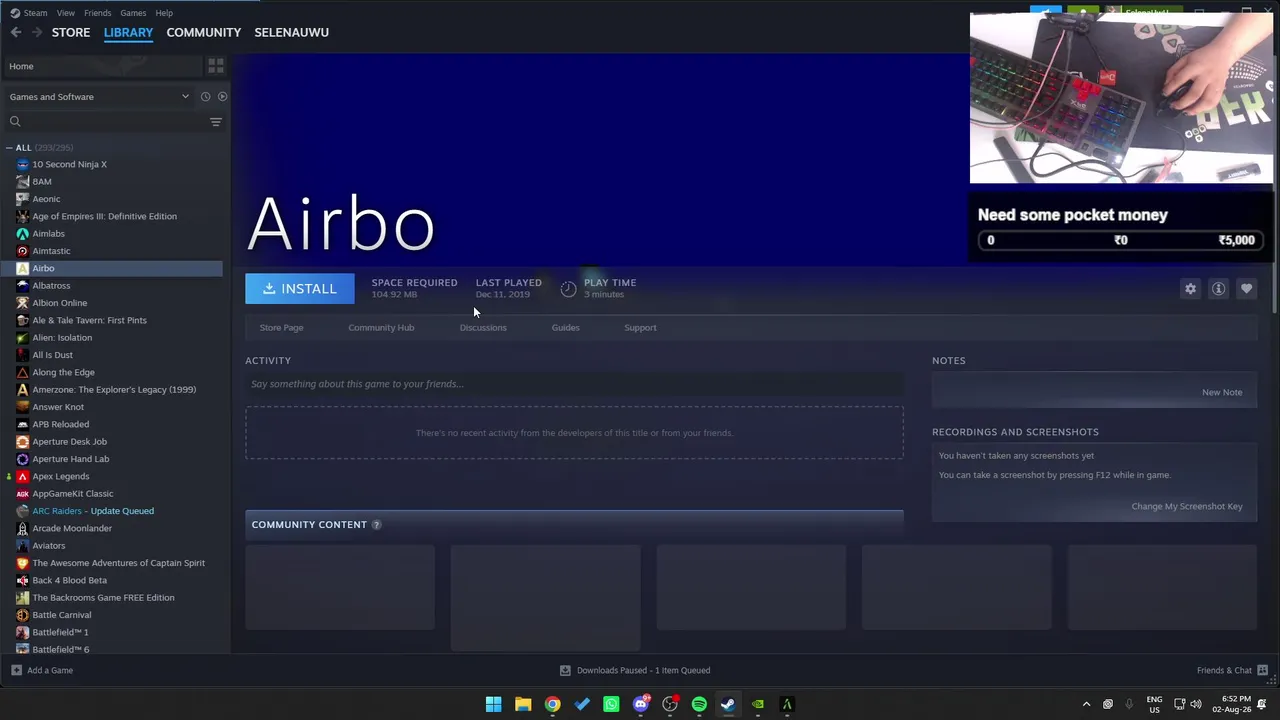Show Airbo game info icon
Screen dimensions: 1280x720
tap(1218, 289)
